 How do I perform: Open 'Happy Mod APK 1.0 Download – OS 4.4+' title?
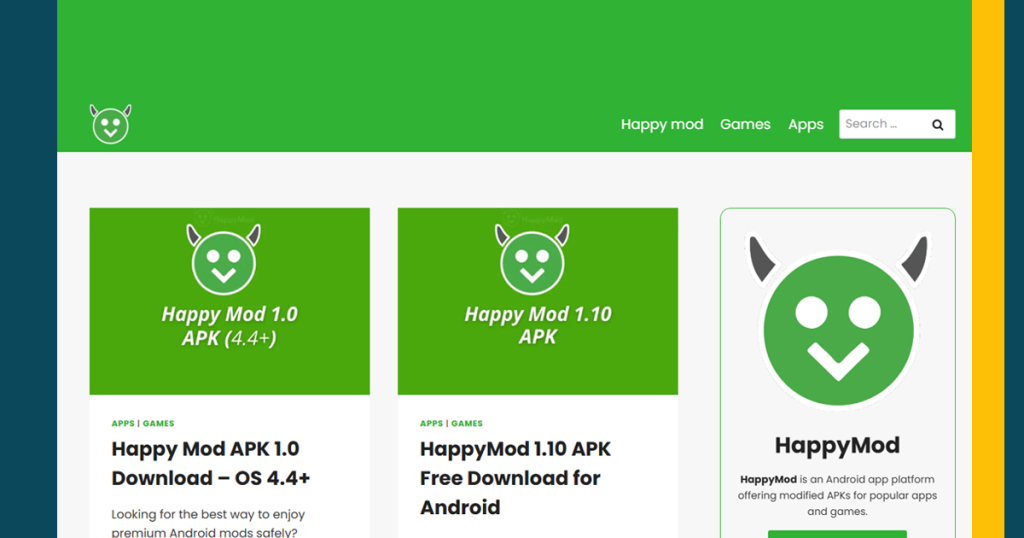click(x=210, y=464)
